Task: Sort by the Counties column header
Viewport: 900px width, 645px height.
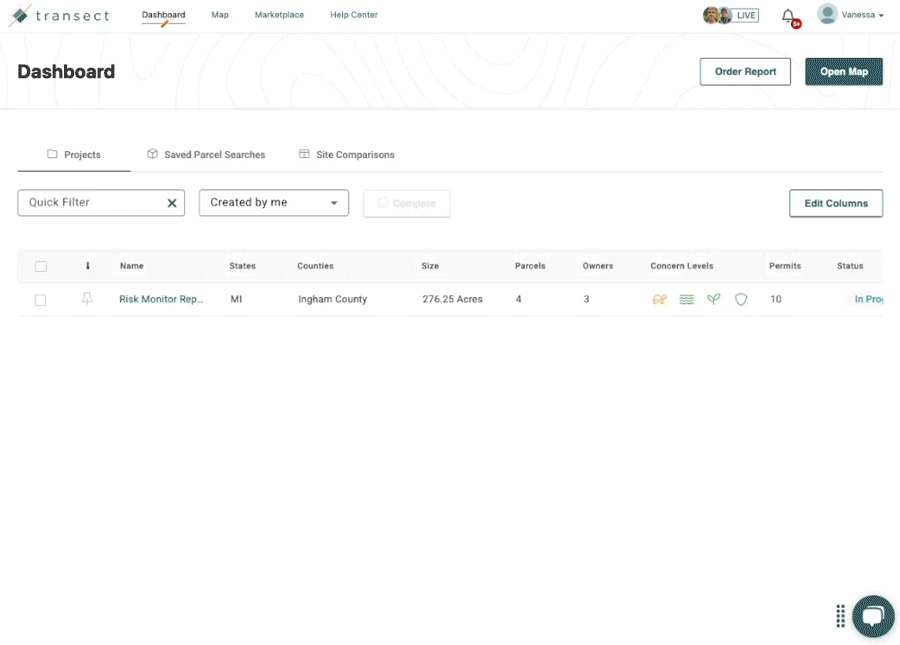Action: coord(315,266)
